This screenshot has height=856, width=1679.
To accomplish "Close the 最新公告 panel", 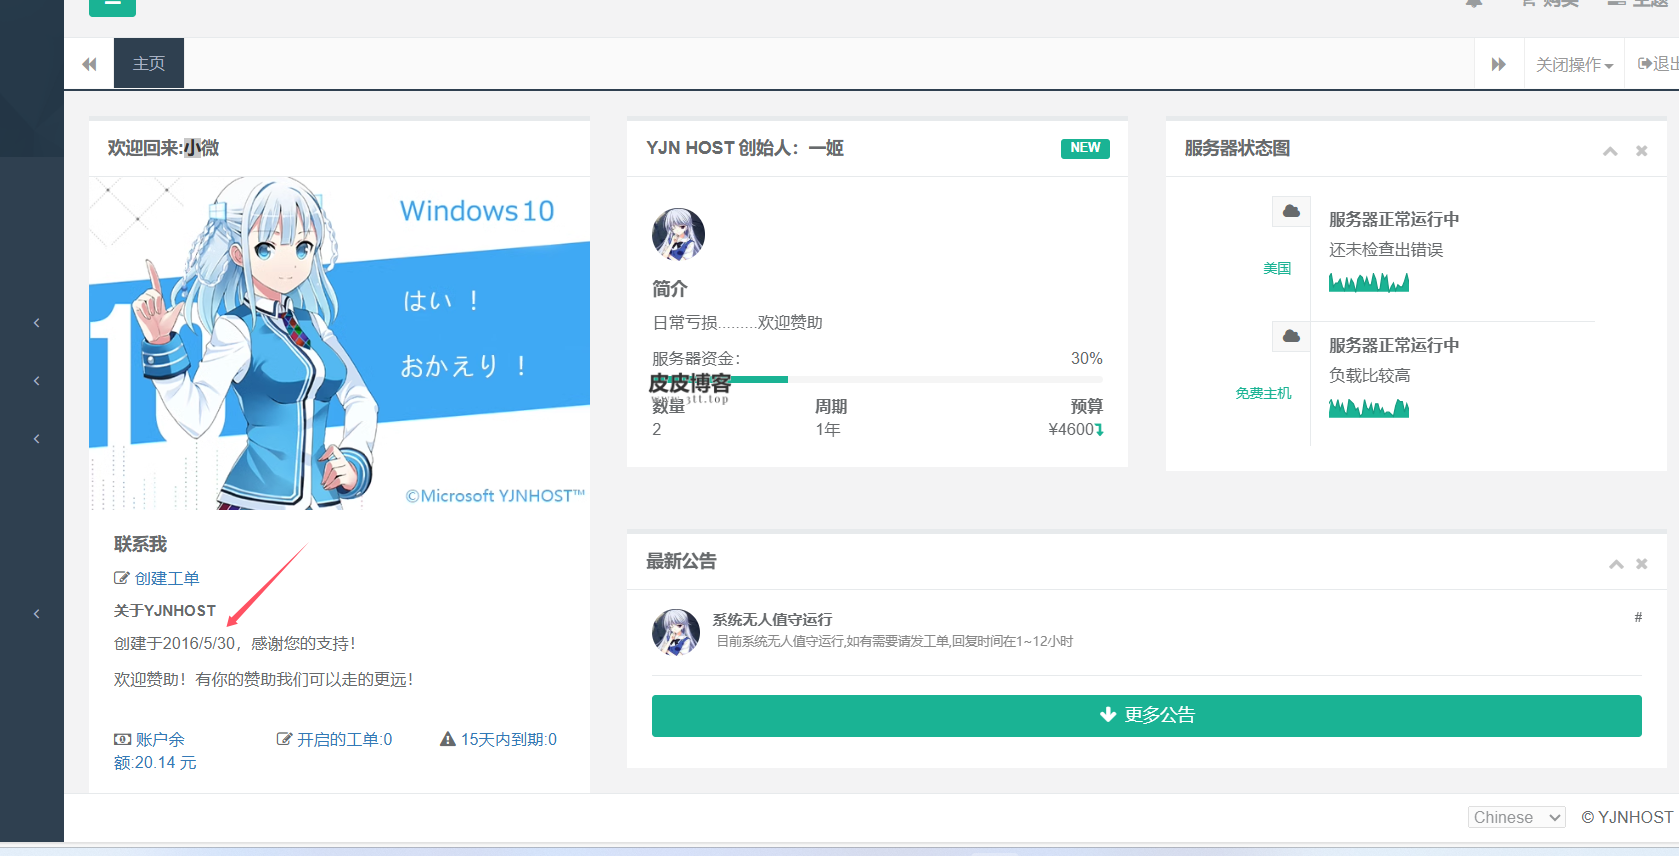I will (x=1641, y=564).
